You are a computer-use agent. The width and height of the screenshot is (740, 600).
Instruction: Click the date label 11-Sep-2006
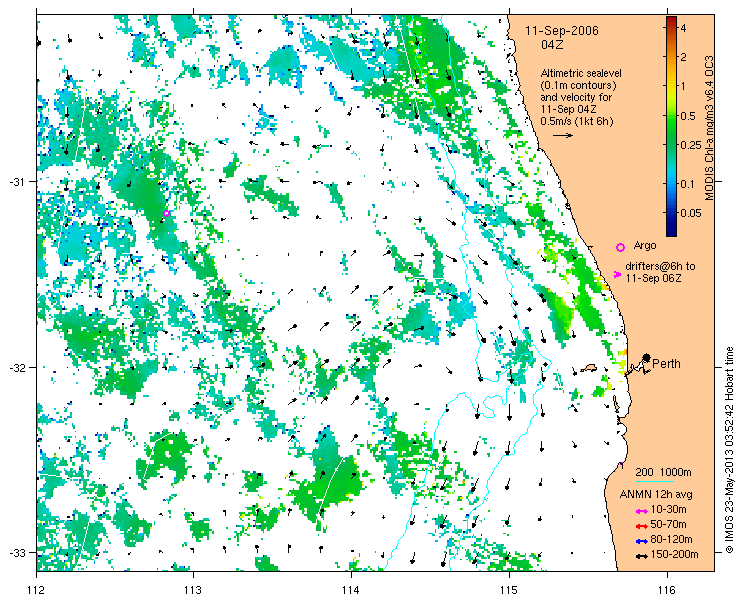pyautogui.click(x=562, y=31)
